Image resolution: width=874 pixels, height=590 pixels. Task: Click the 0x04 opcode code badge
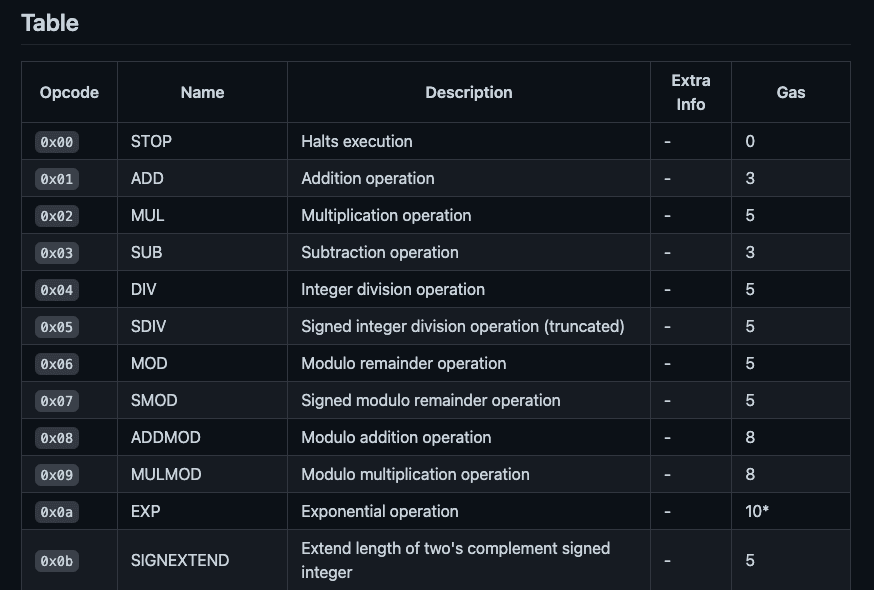coord(57,290)
